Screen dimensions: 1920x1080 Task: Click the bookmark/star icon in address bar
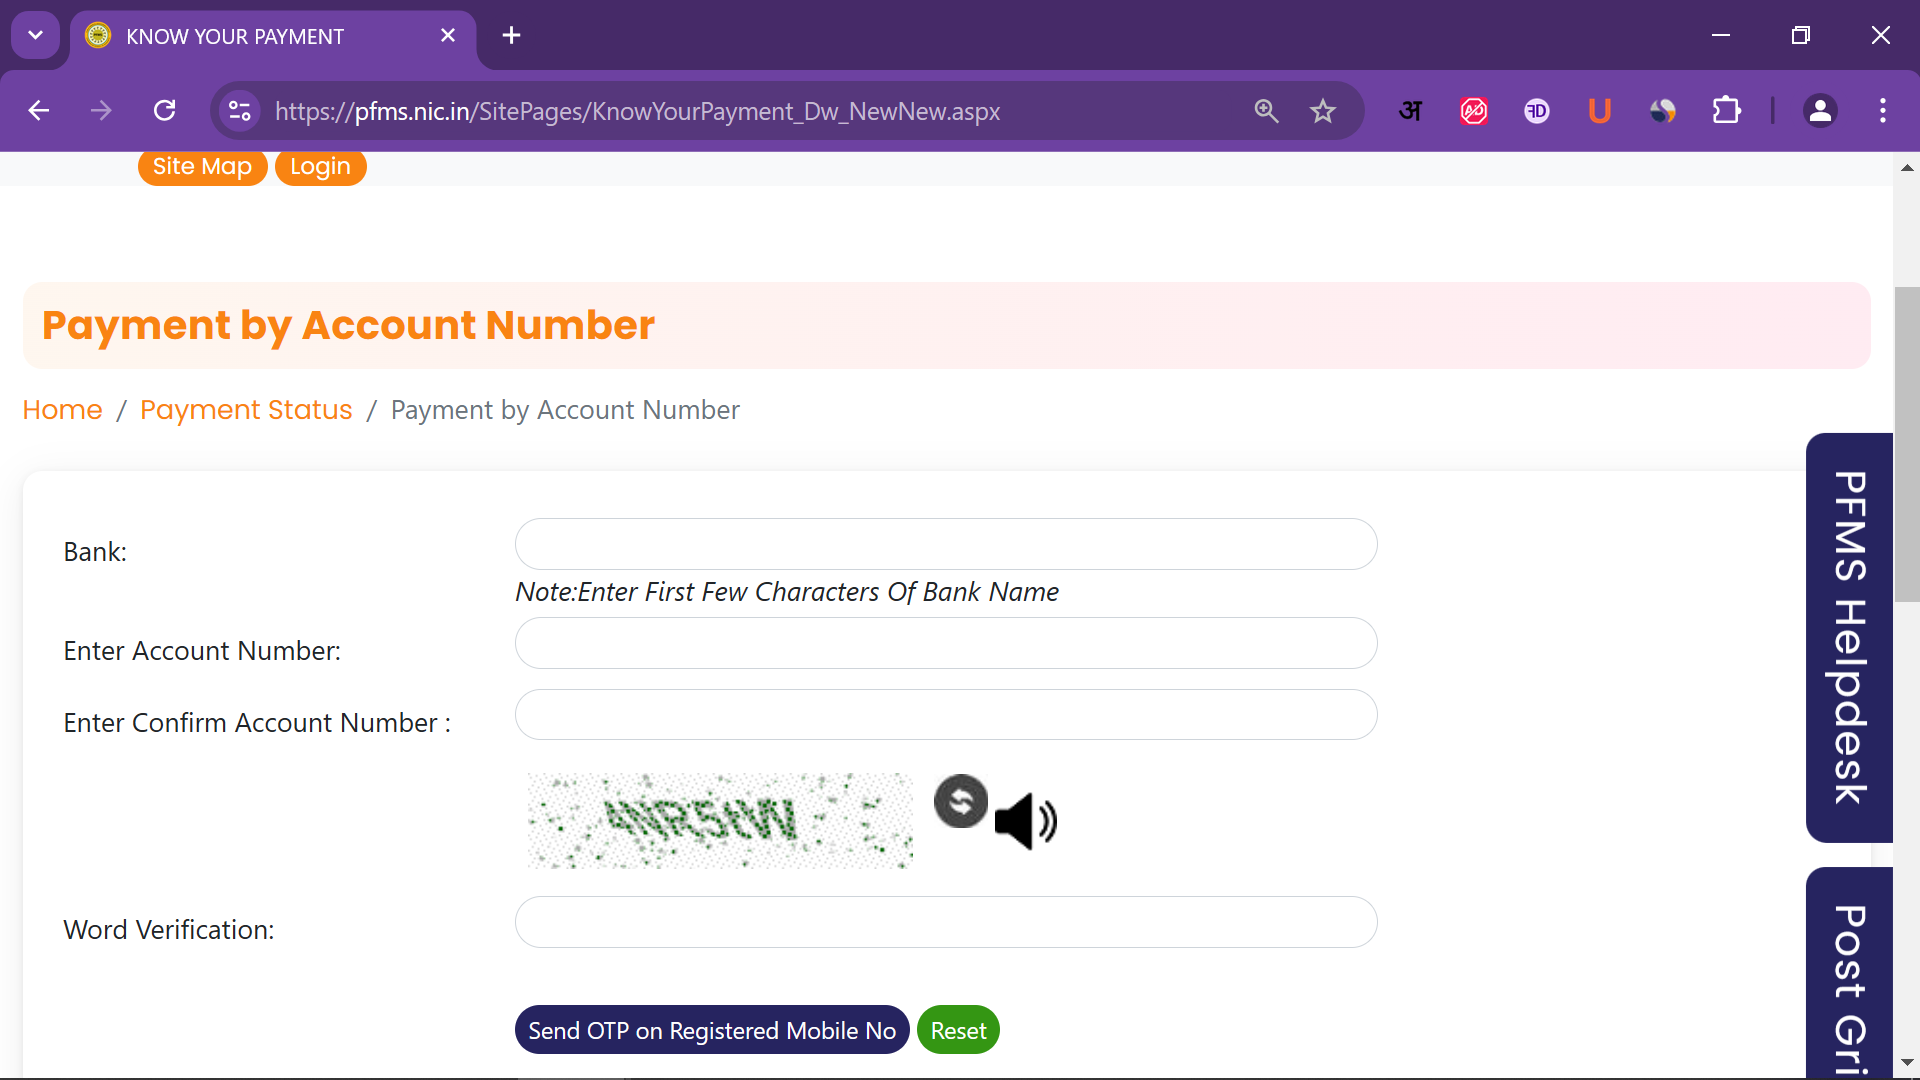point(1325,111)
